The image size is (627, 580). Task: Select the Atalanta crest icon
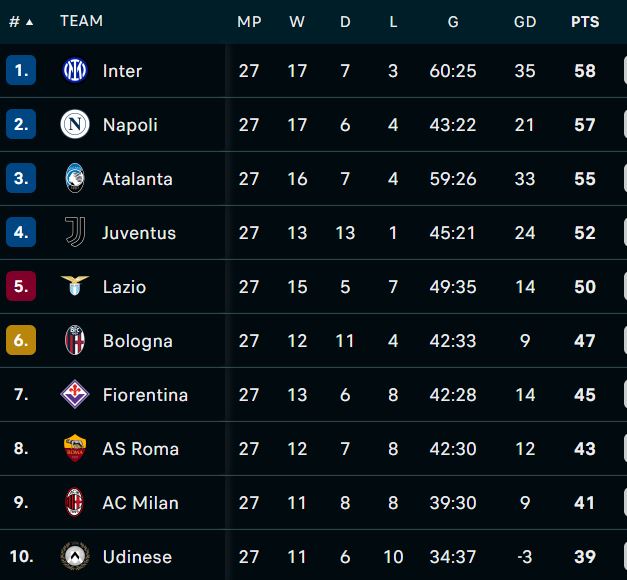75,178
